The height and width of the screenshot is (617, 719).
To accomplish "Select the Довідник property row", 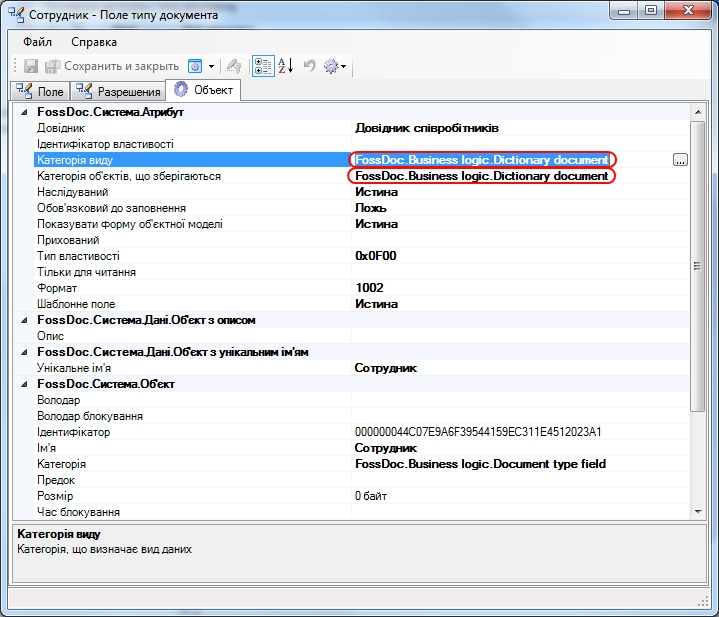I will [x=361, y=128].
